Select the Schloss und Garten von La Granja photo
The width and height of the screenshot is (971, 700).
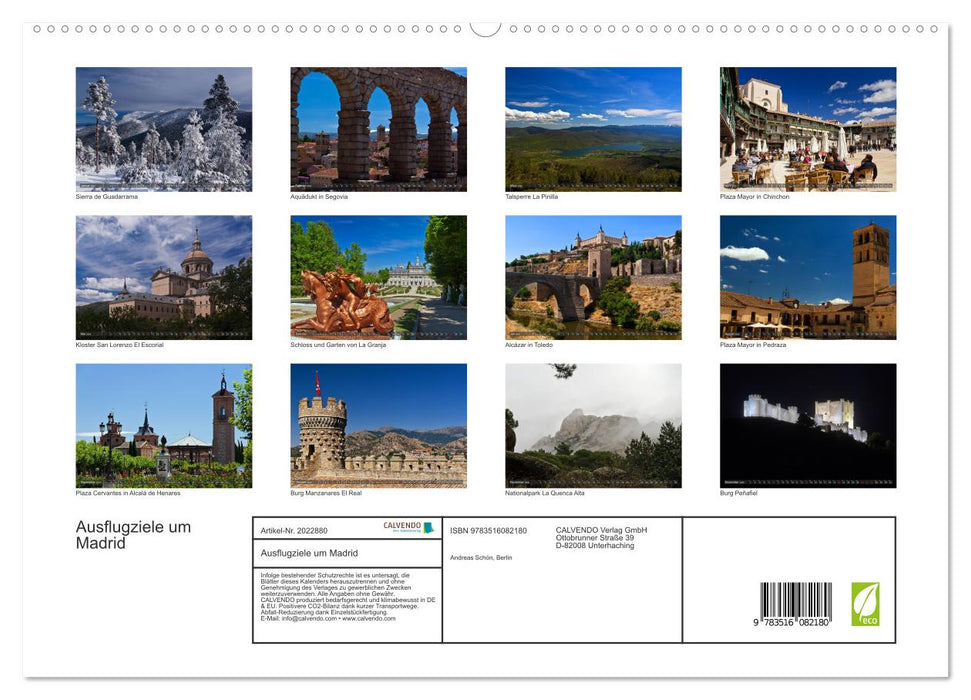coord(378,276)
